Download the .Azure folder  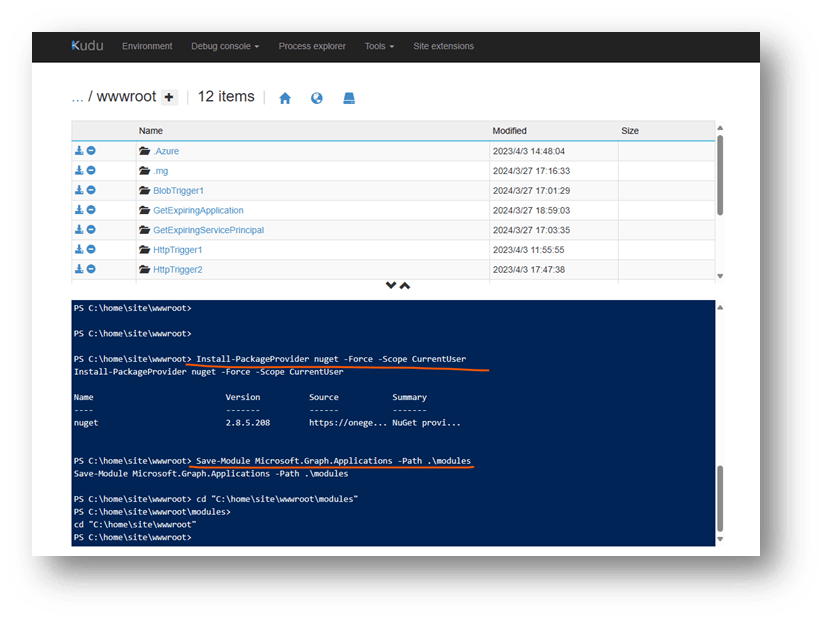click(79, 151)
